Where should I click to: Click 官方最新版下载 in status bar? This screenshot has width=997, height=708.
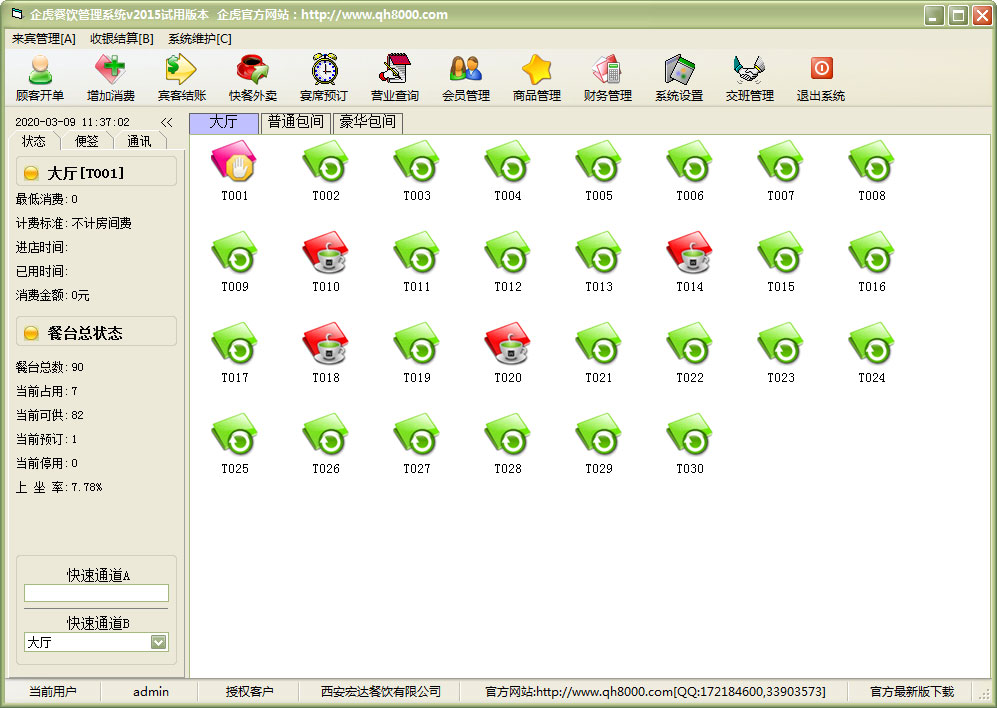click(x=911, y=691)
